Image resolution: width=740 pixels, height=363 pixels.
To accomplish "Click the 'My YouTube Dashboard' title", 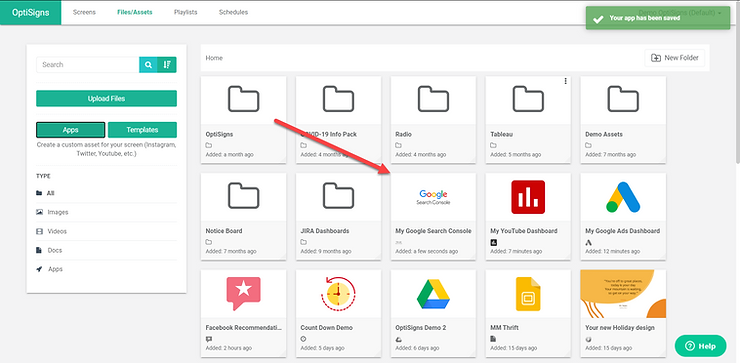I will 524,231.
